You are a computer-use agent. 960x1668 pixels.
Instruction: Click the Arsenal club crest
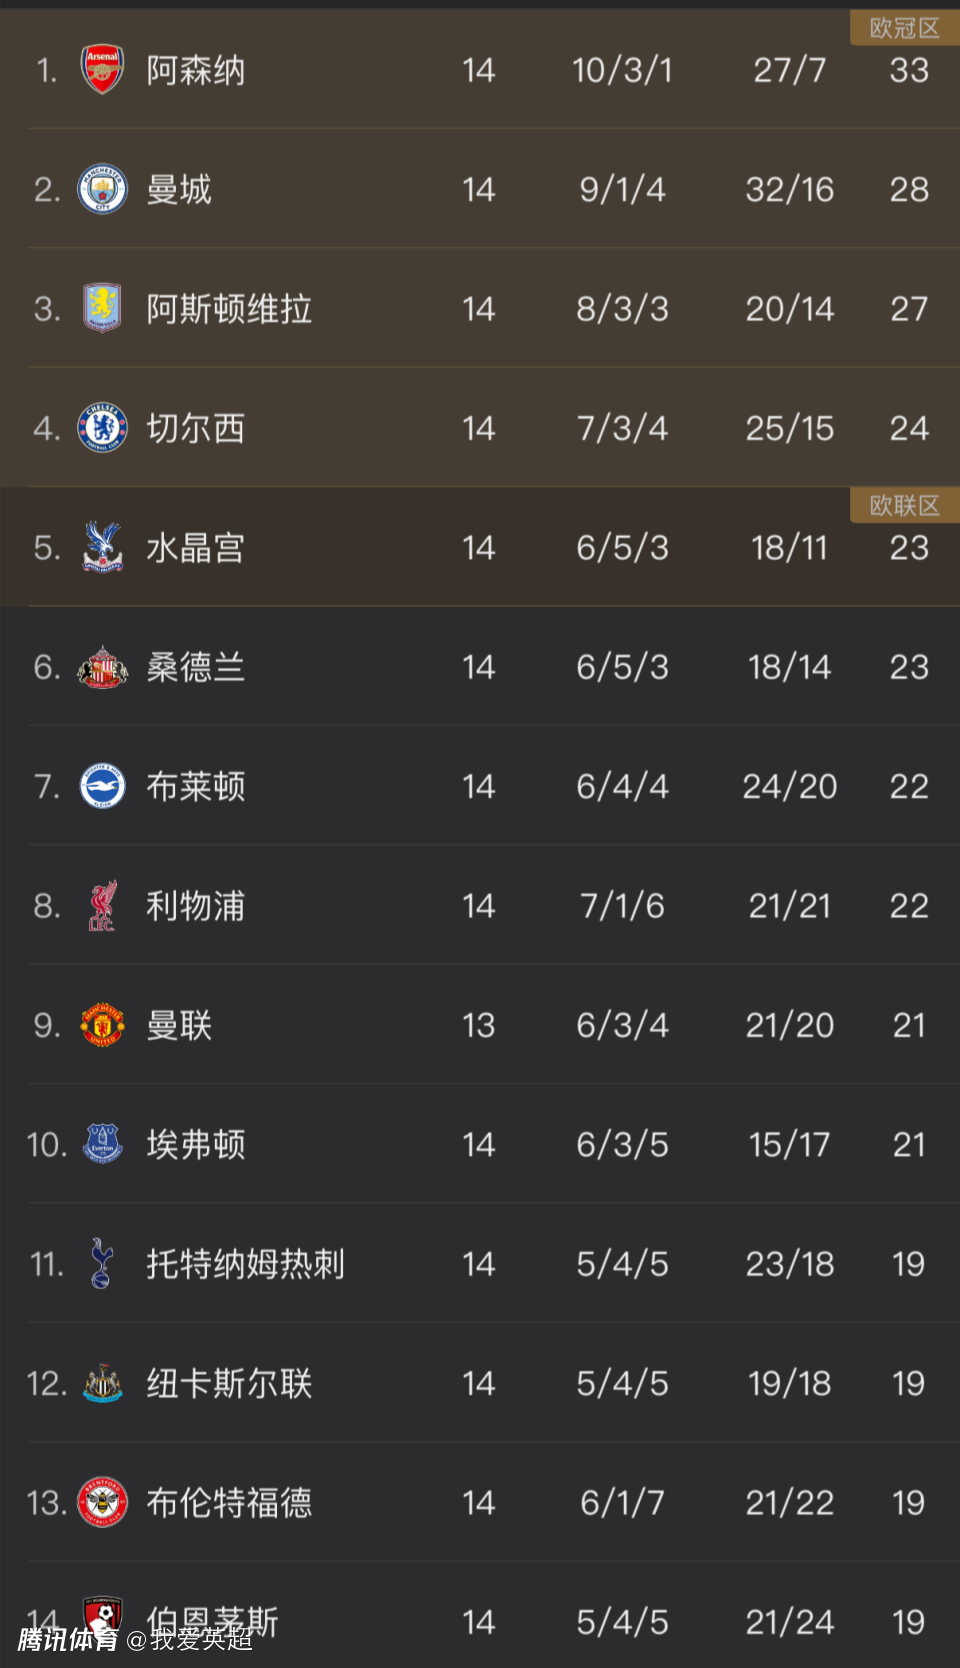click(102, 69)
